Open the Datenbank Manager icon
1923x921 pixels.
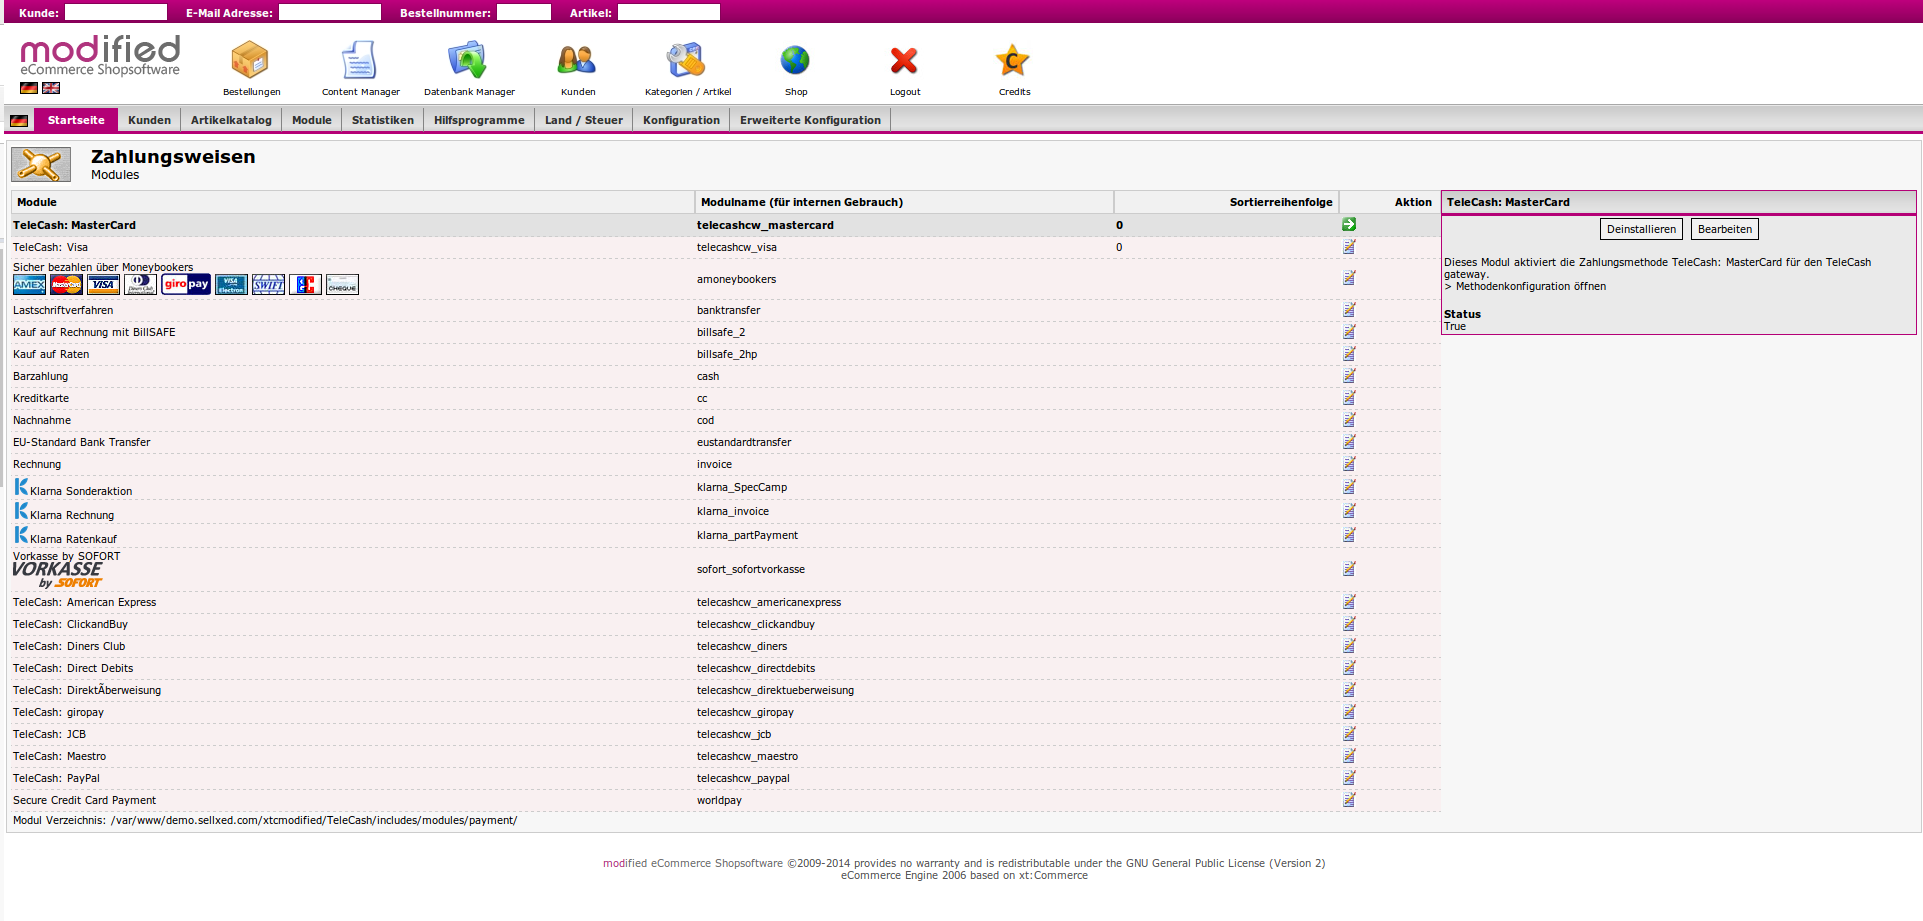468,61
